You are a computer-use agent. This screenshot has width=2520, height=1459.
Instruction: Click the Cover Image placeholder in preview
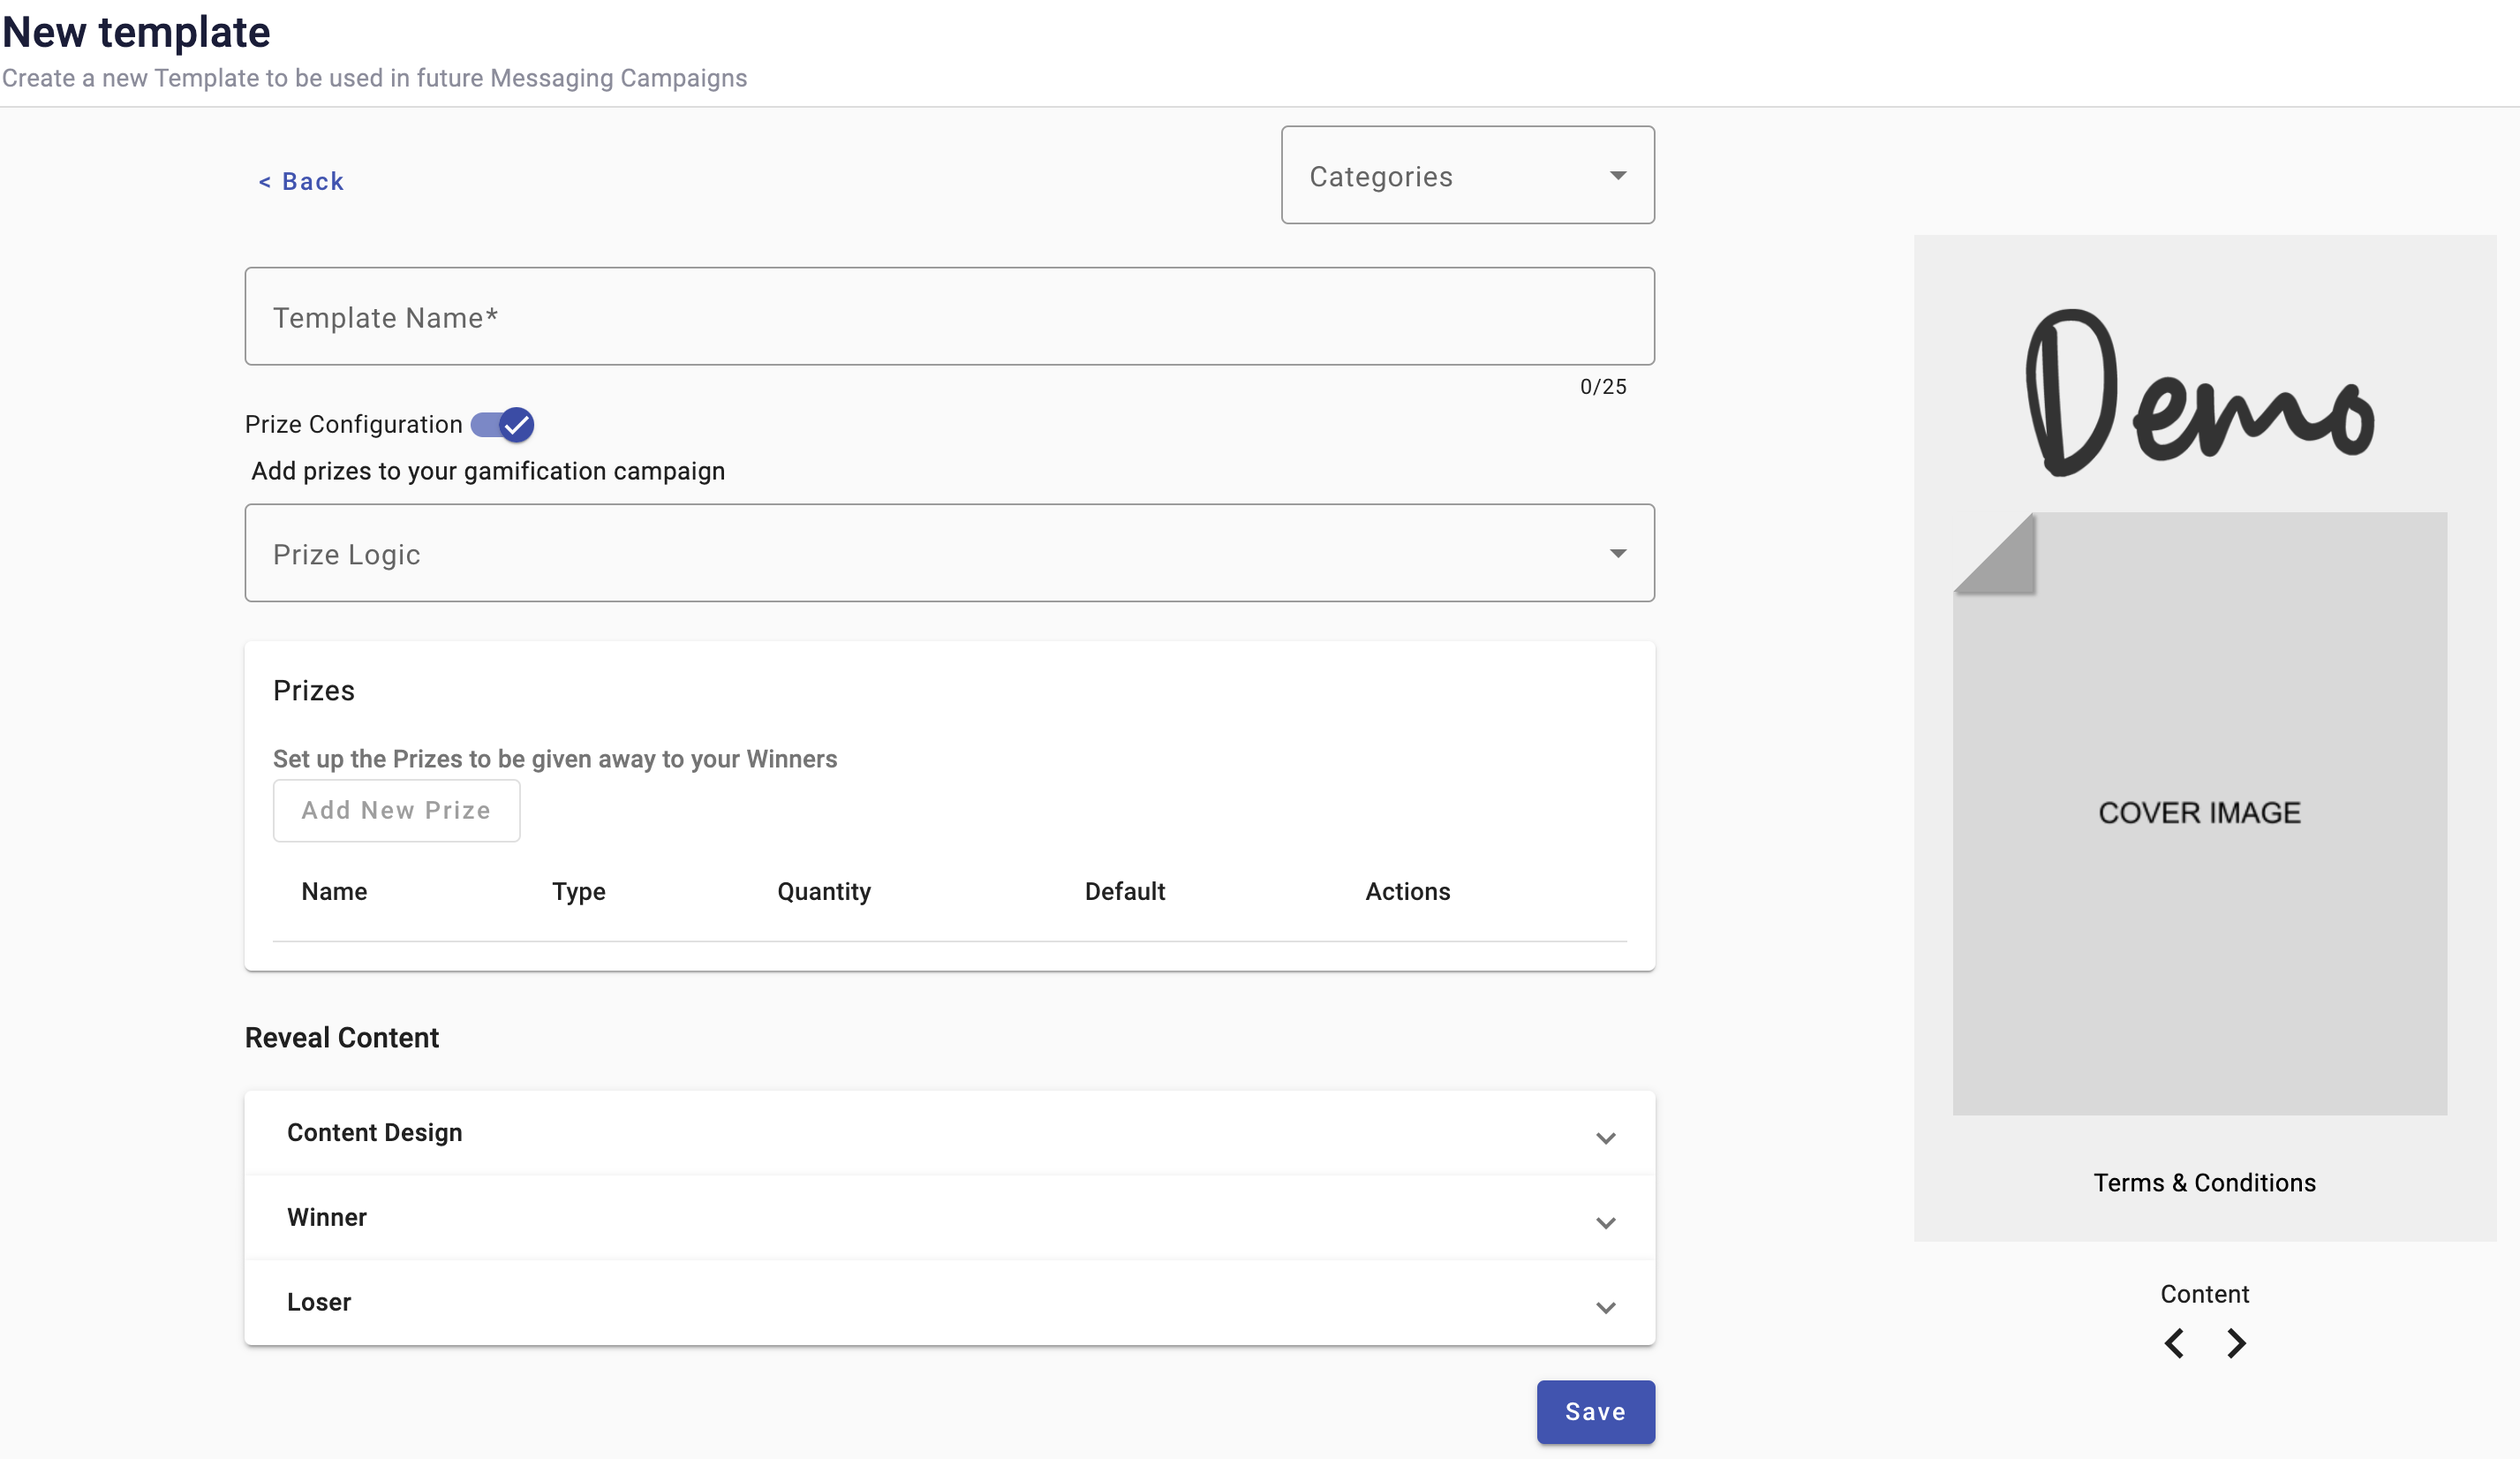coord(2200,813)
